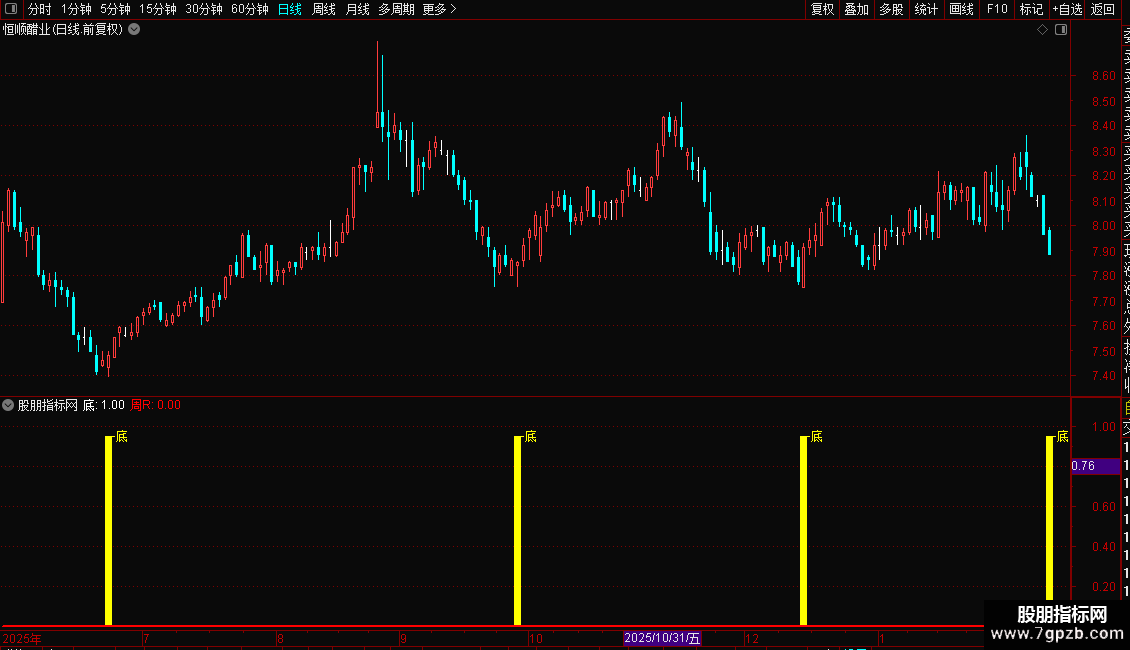Image resolution: width=1130 pixels, height=650 pixels.
Task: Select the 30分钟 period
Action: pyautogui.click(x=203, y=9)
